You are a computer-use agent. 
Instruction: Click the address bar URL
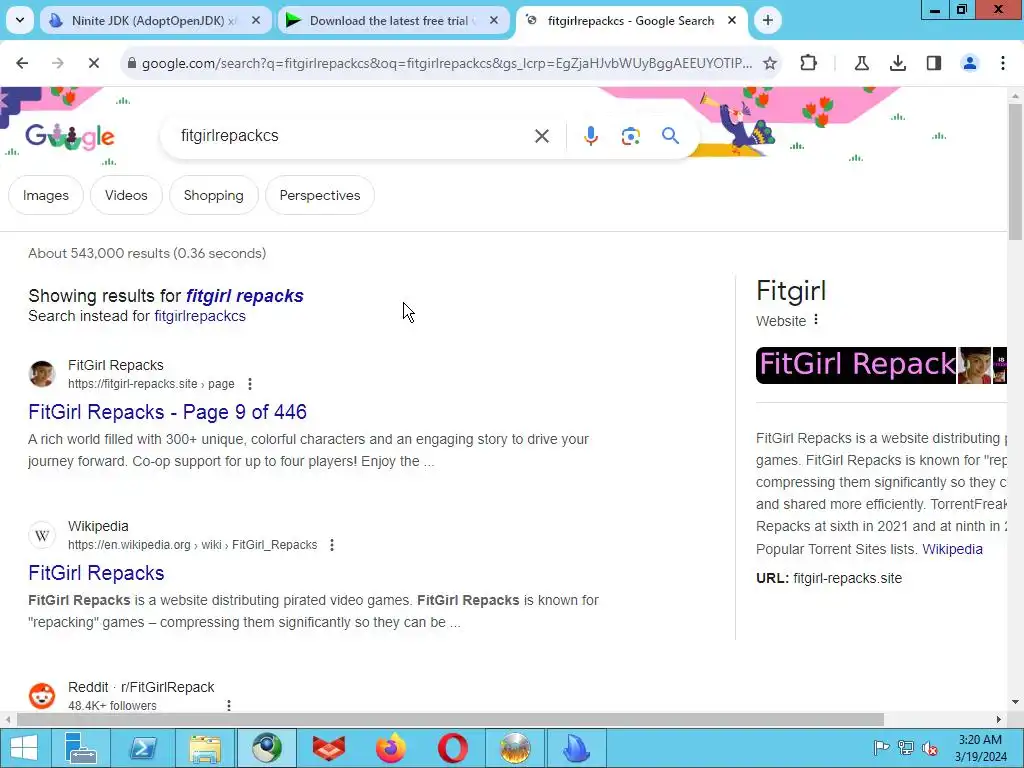[446, 63]
